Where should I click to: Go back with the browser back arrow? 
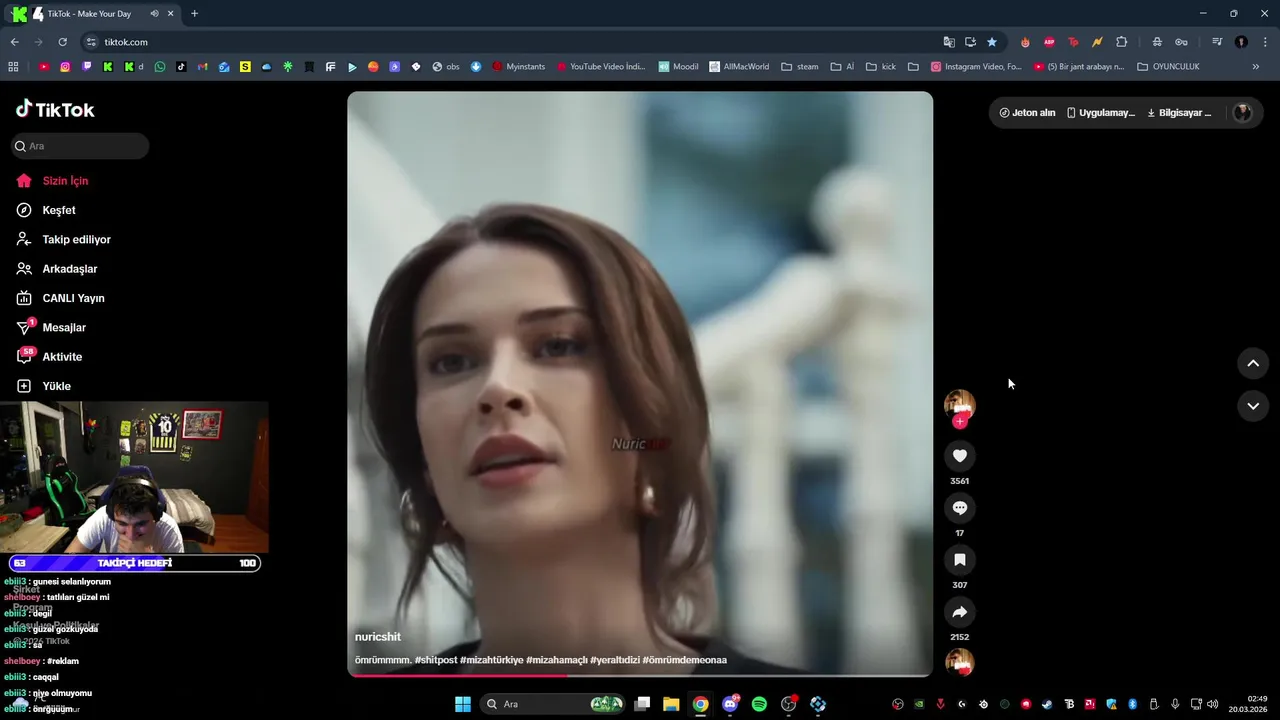point(14,42)
